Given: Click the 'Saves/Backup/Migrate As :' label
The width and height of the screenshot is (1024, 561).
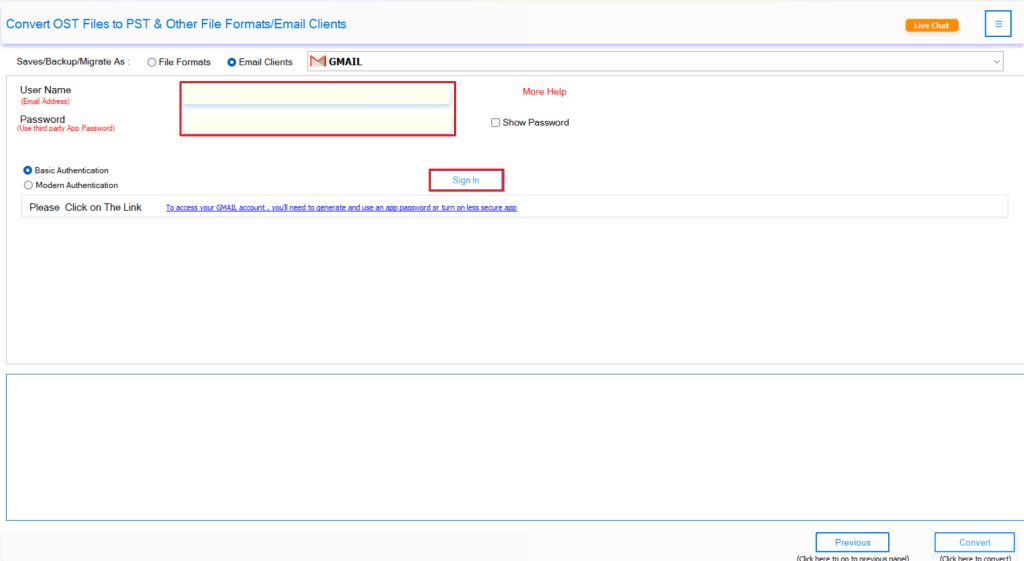Looking at the screenshot, I should click(x=73, y=61).
